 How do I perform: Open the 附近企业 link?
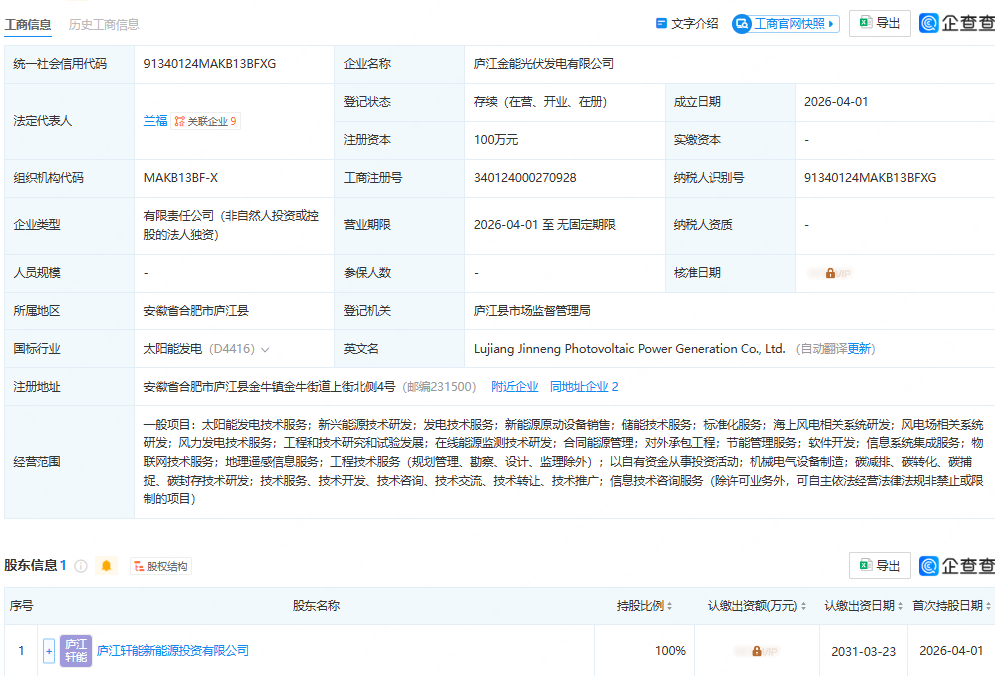click(514, 385)
